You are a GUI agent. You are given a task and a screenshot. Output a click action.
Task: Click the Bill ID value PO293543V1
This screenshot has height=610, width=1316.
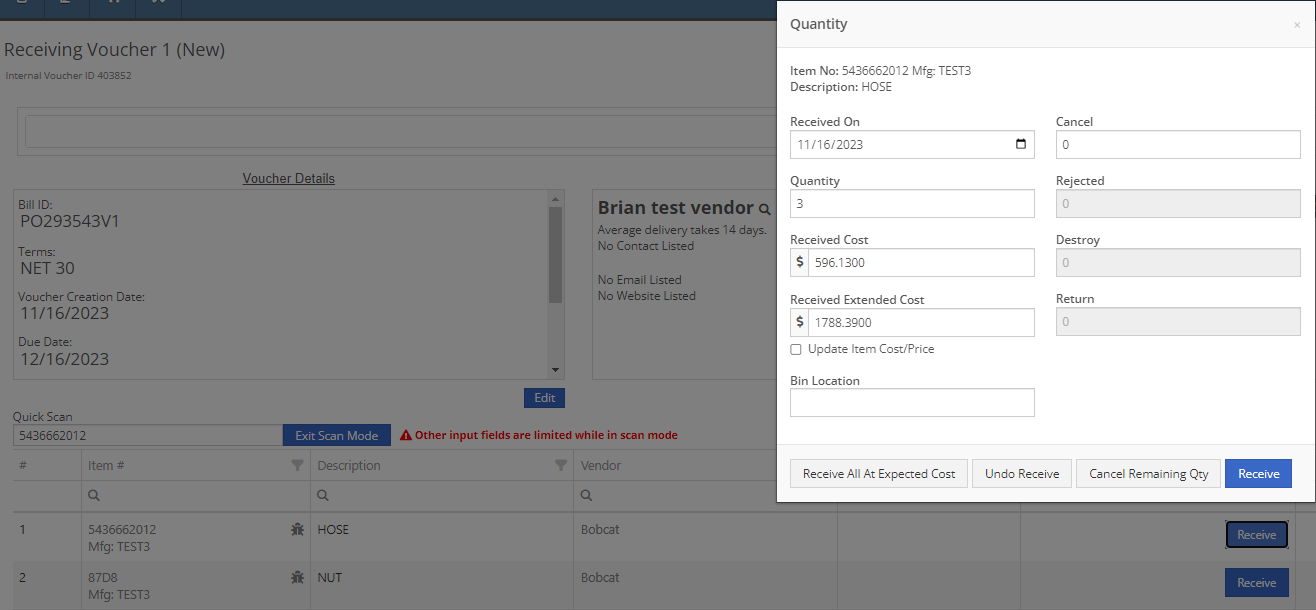pyautogui.click(x=70, y=221)
